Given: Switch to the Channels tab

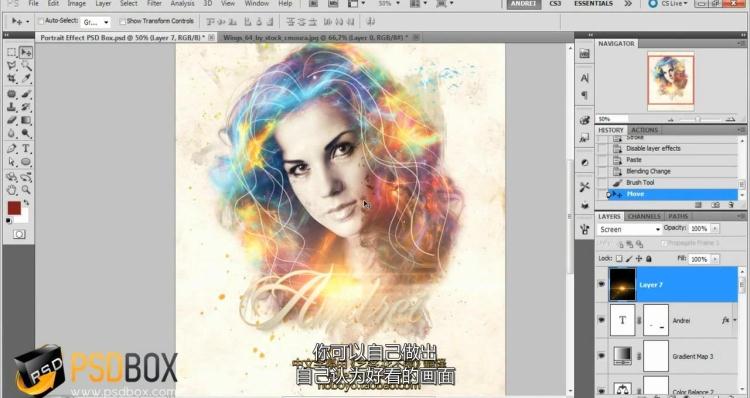Looking at the screenshot, I should coord(644,216).
